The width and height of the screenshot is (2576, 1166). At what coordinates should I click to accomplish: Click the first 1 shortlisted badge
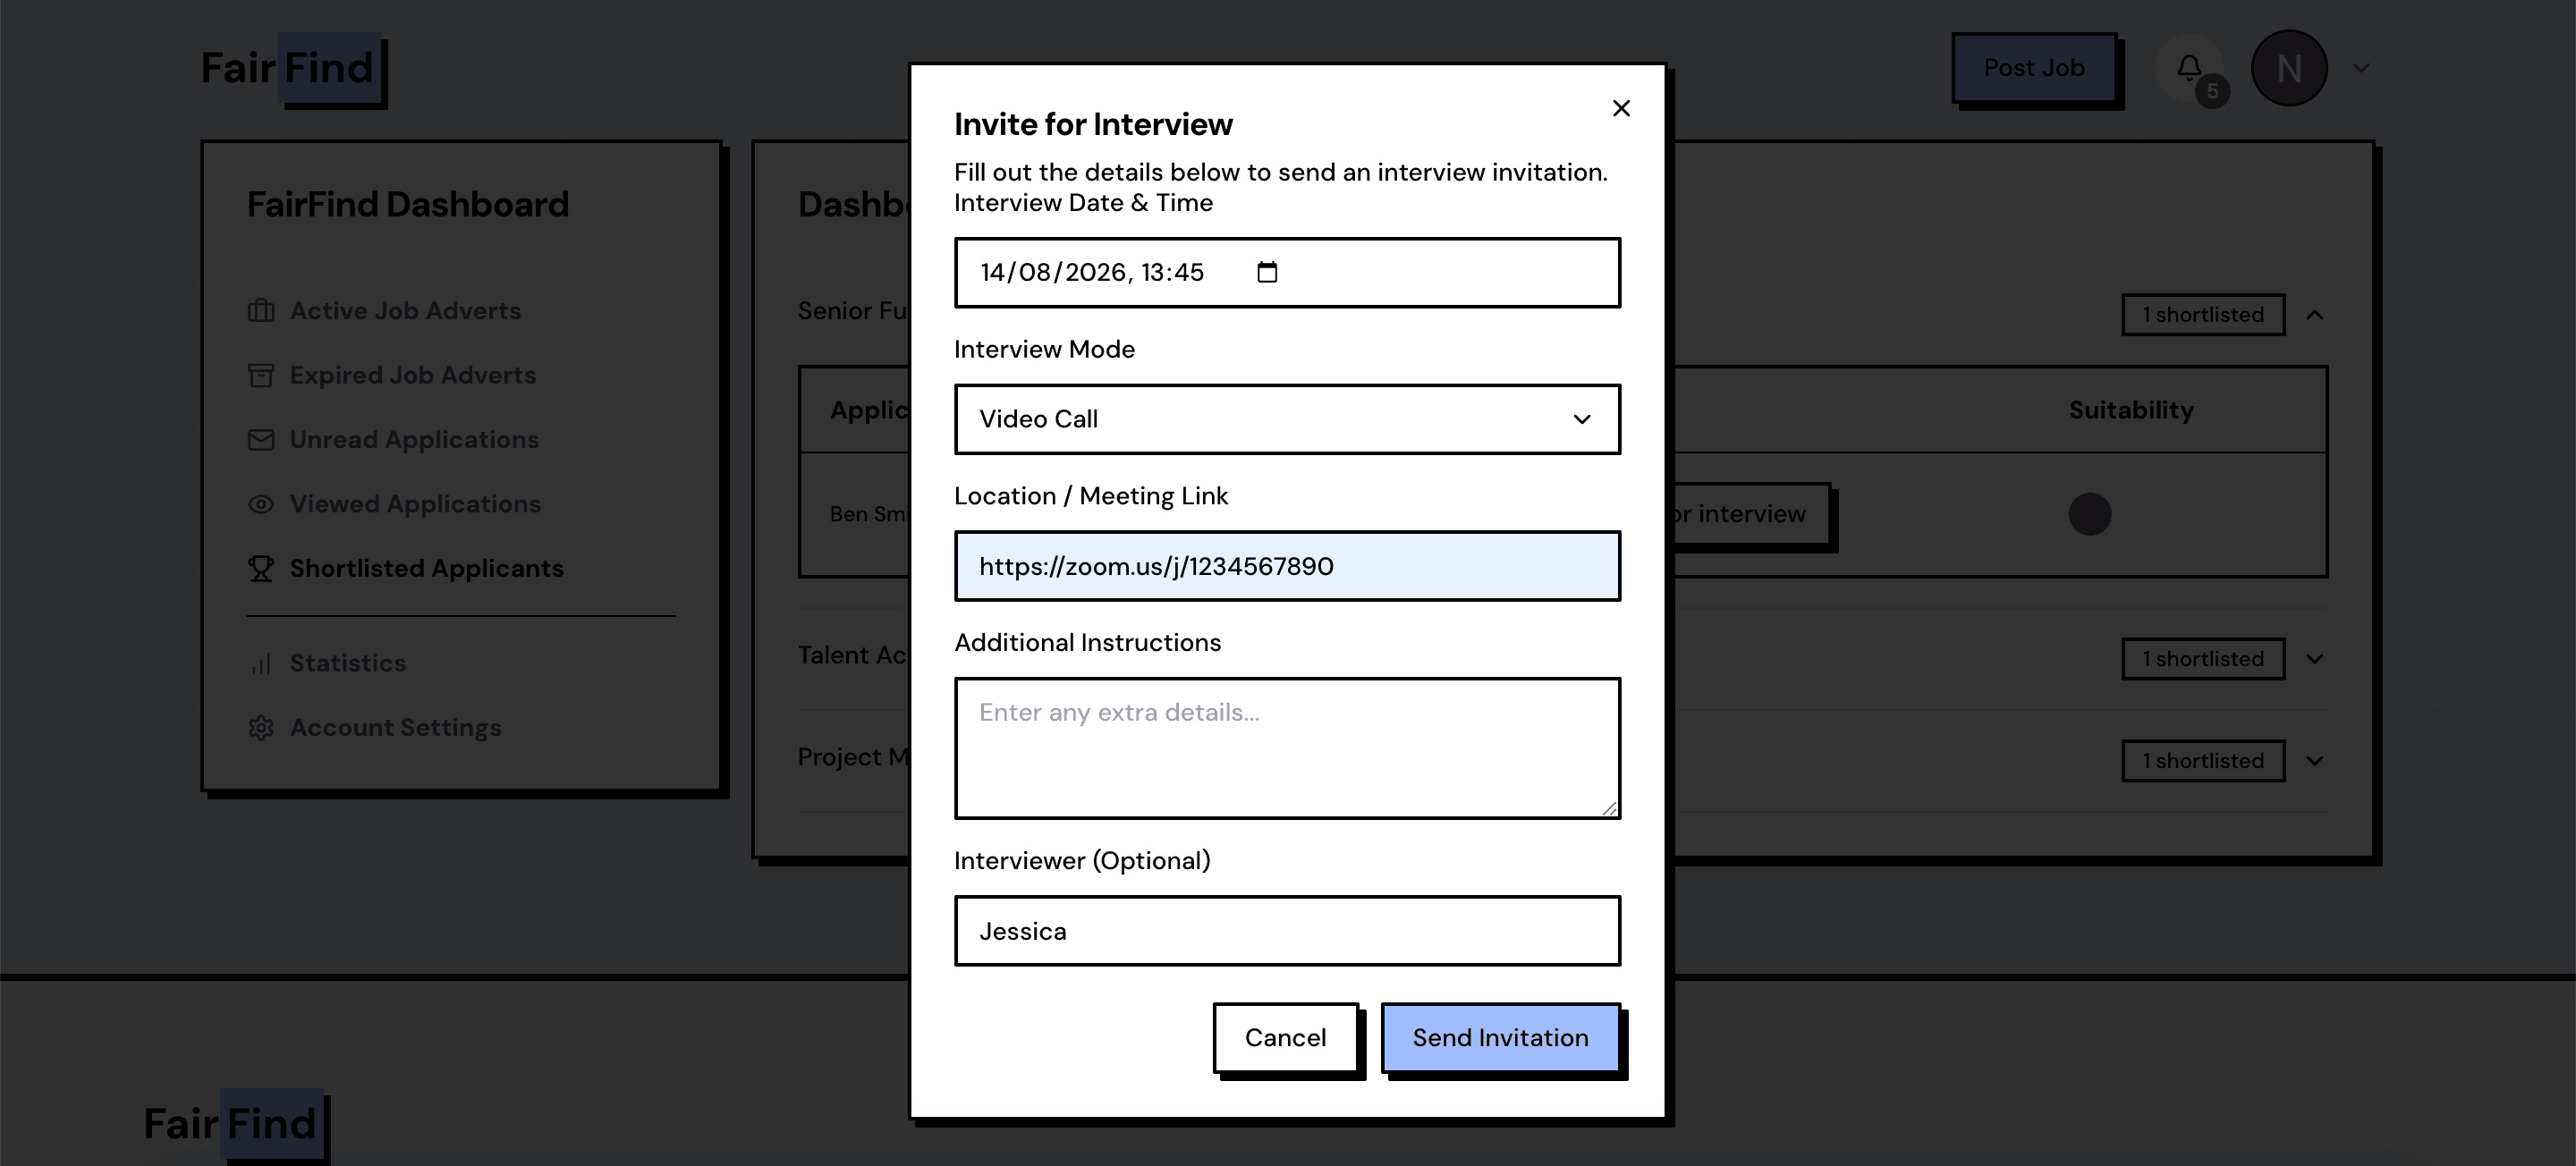pos(2203,315)
